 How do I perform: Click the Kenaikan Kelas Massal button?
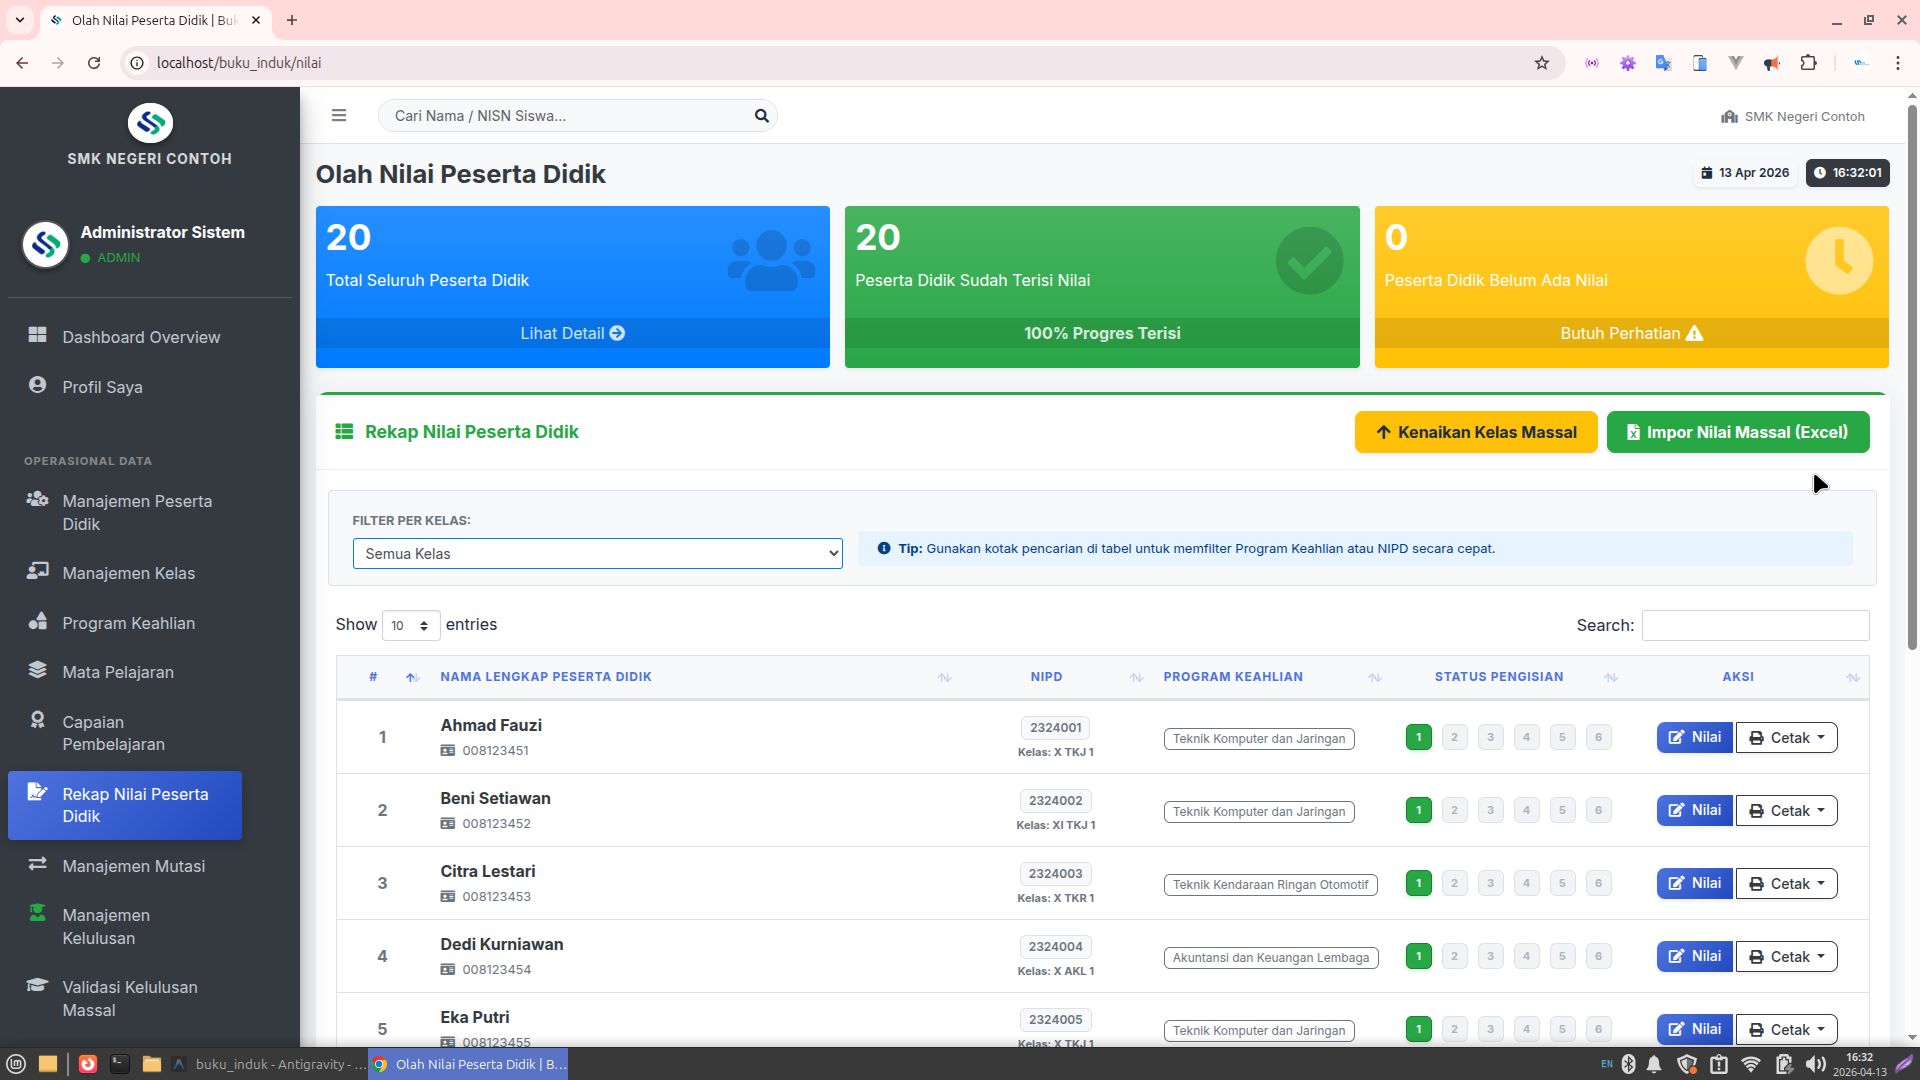(x=1475, y=432)
